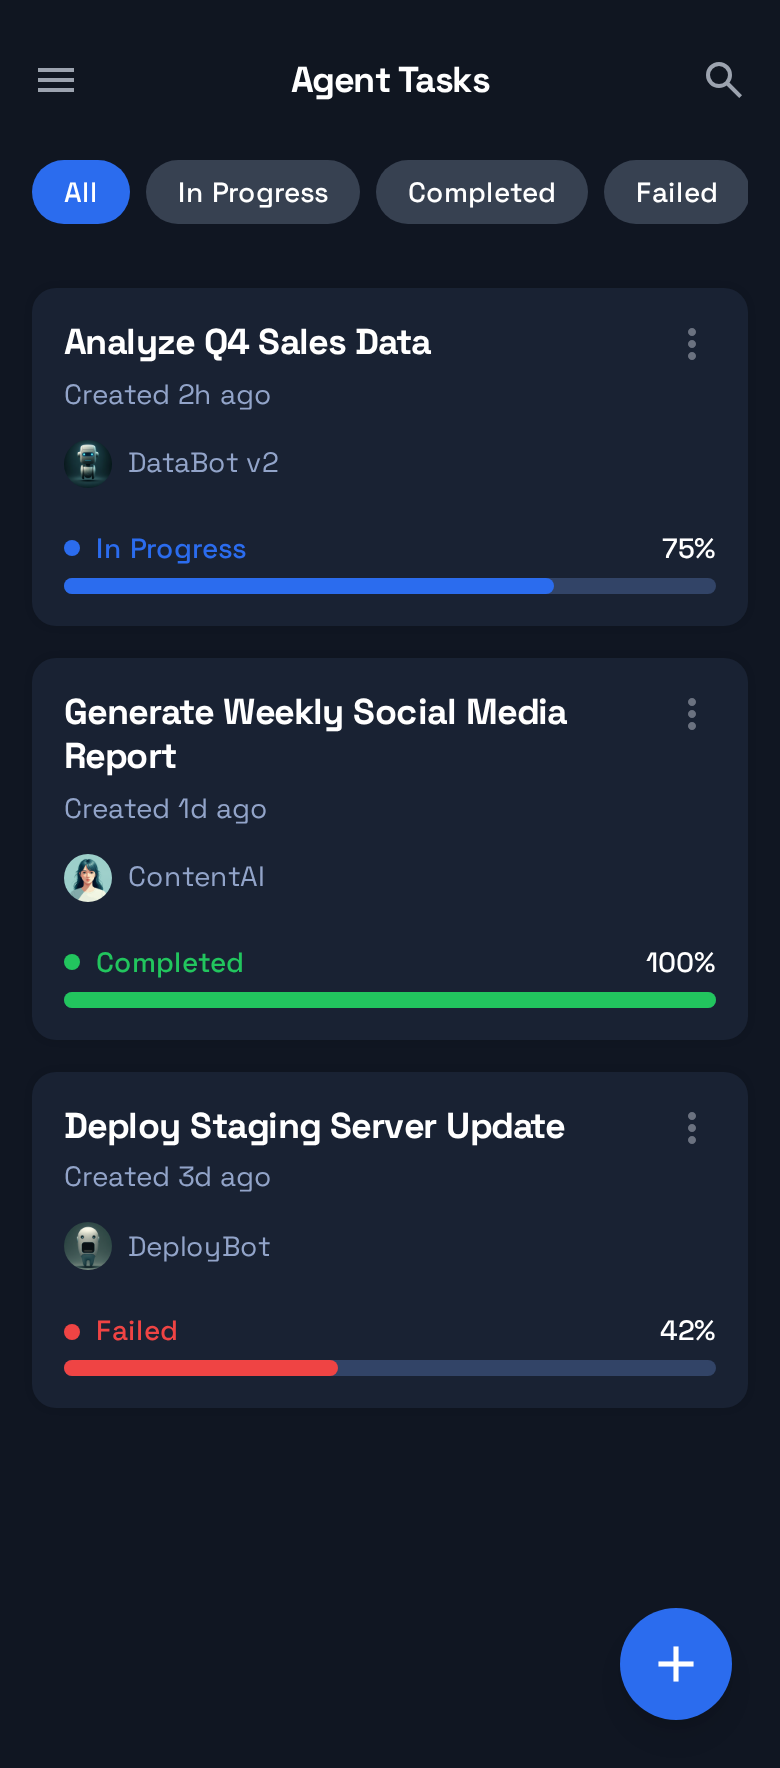Open options menu on Analyze Q4 Sales Data
Screen dimensions: 780x1768
[691, 344]
